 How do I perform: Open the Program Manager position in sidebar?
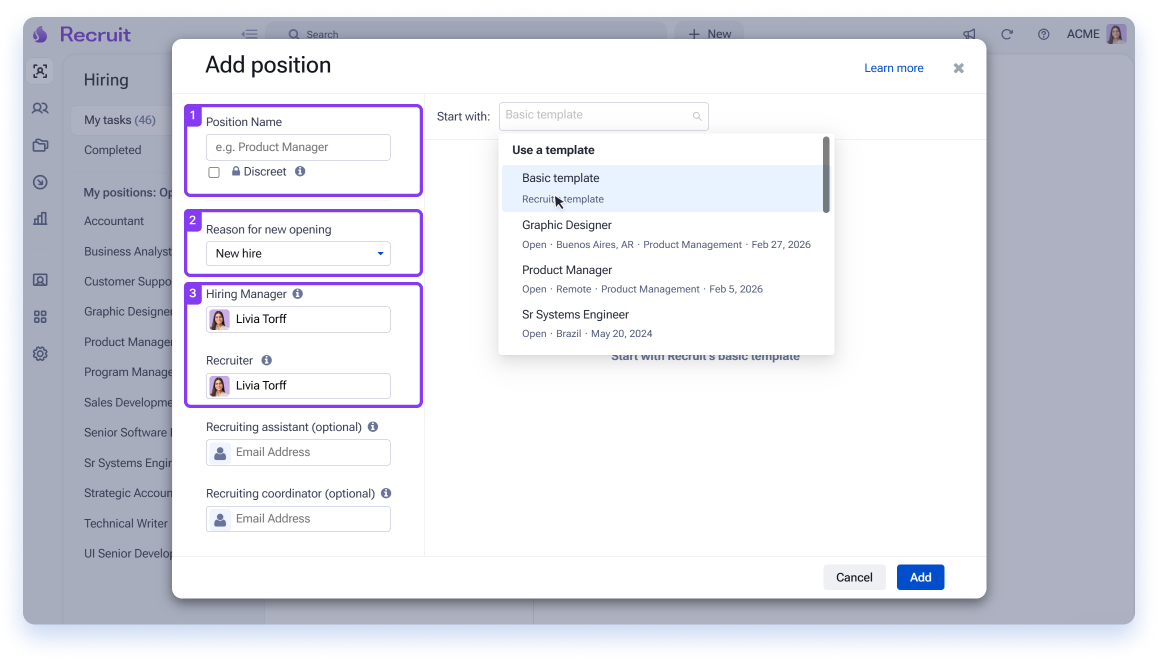click(x=128, y=372)
